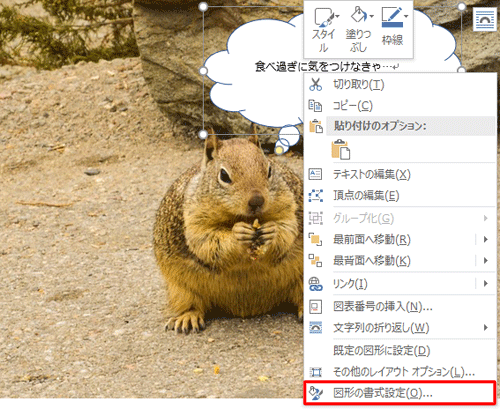Viewport: 500px width, 409px height.
Task: Click the 最前面へ移動 bring front icon
Action: pos(315,239)
